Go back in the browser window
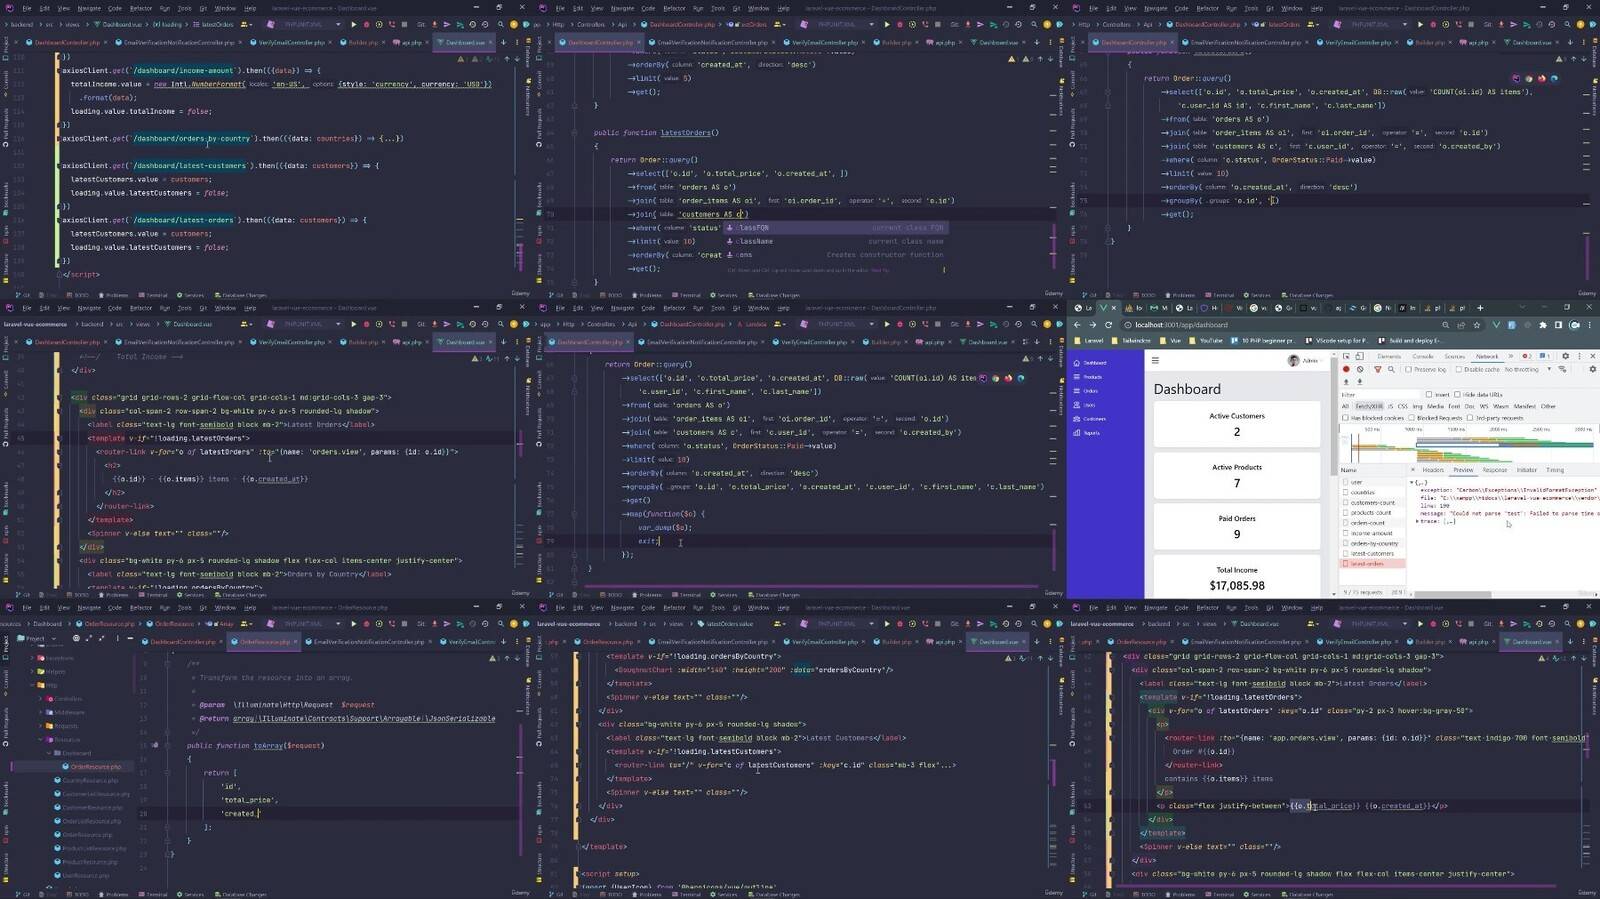 [x=1078, y=325]
